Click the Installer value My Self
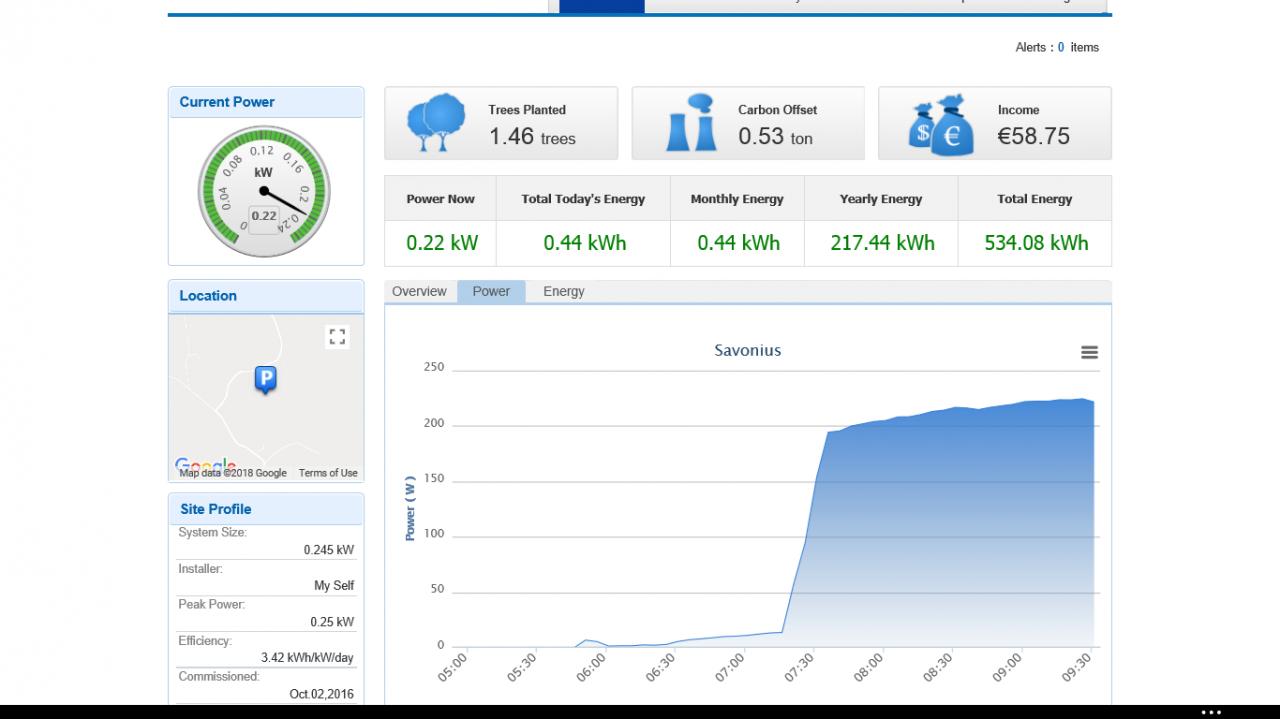Image resolution: width=1280 pixels, height=719 pixels. [334, 586]
